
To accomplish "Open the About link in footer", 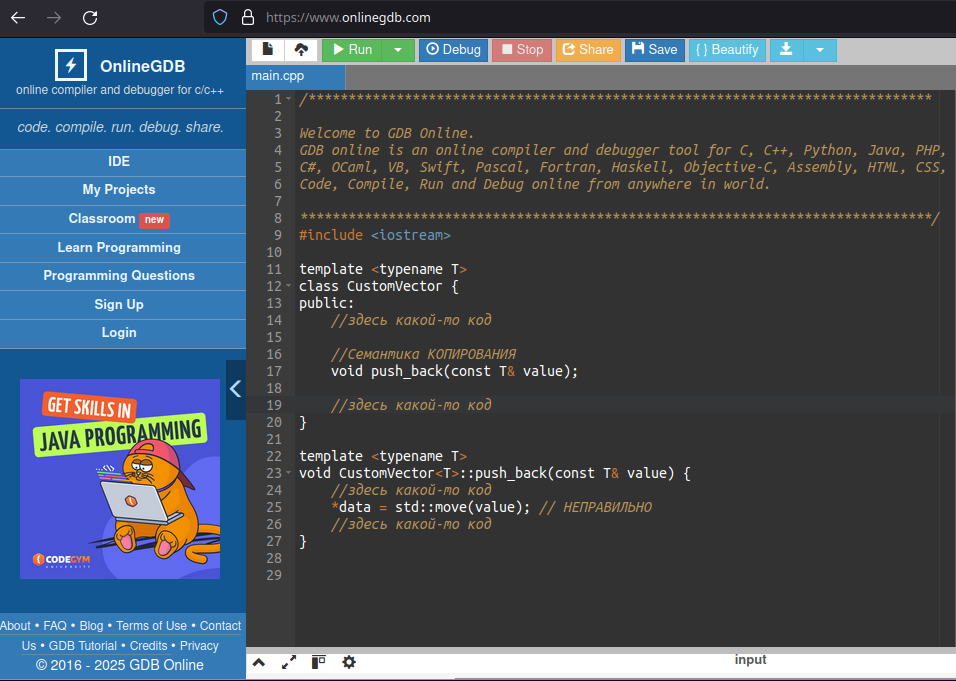I will point(15,626).
